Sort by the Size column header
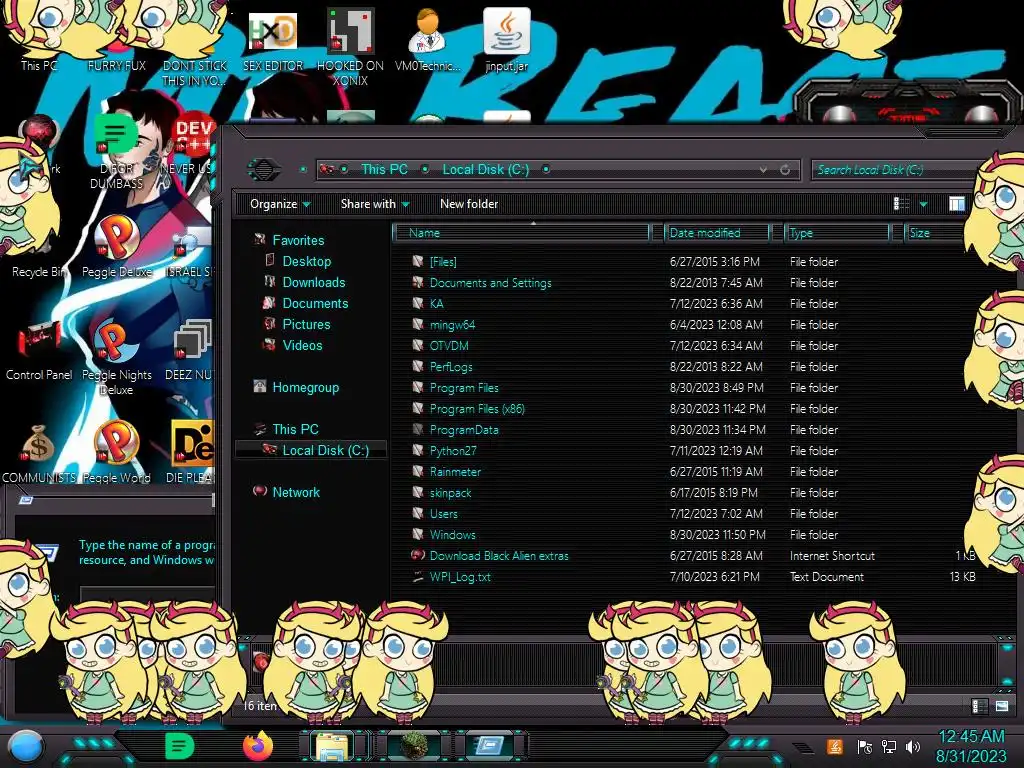Viewport: 1024px width, 768px height. 934,233
